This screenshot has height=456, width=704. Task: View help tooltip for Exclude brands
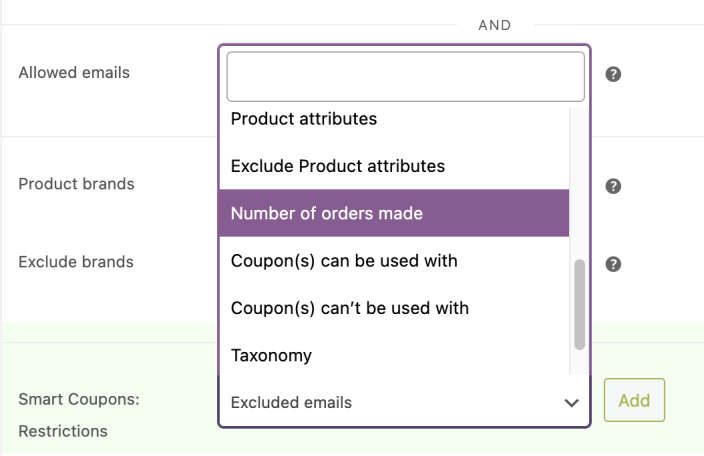click(x=613, y=264)
